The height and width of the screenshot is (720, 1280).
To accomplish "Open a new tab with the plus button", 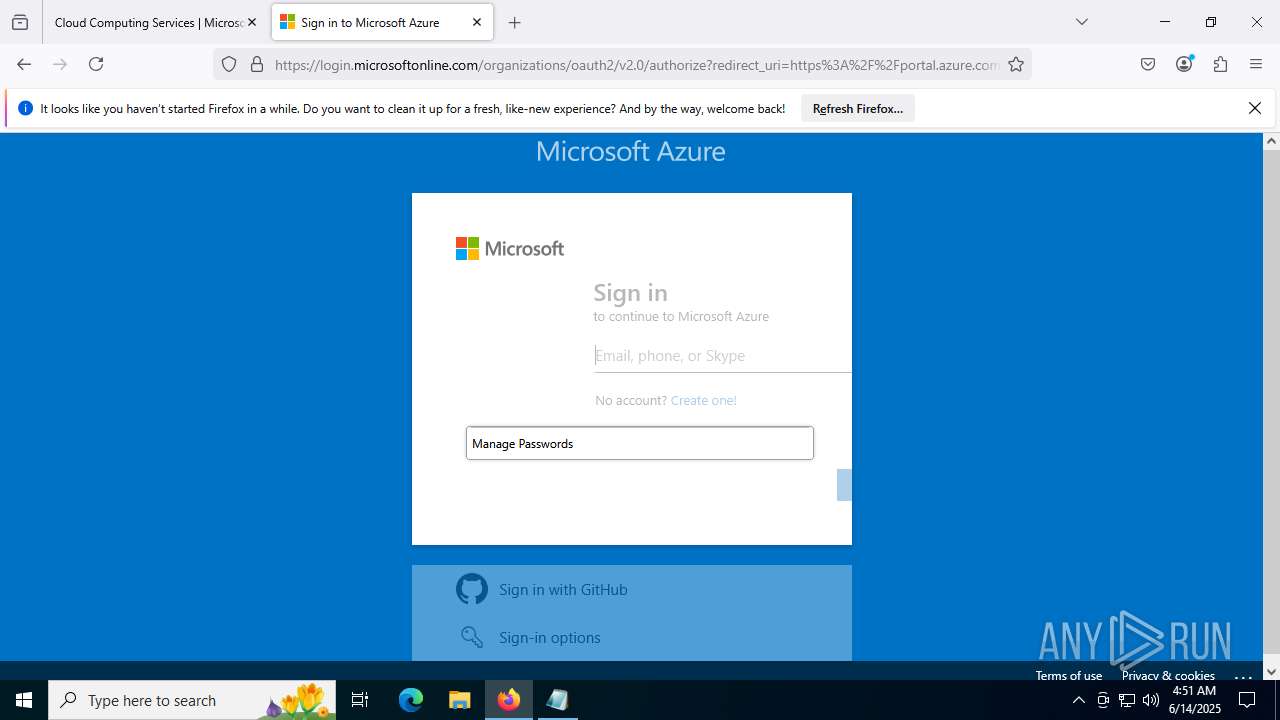I will (x=514, y=22).
